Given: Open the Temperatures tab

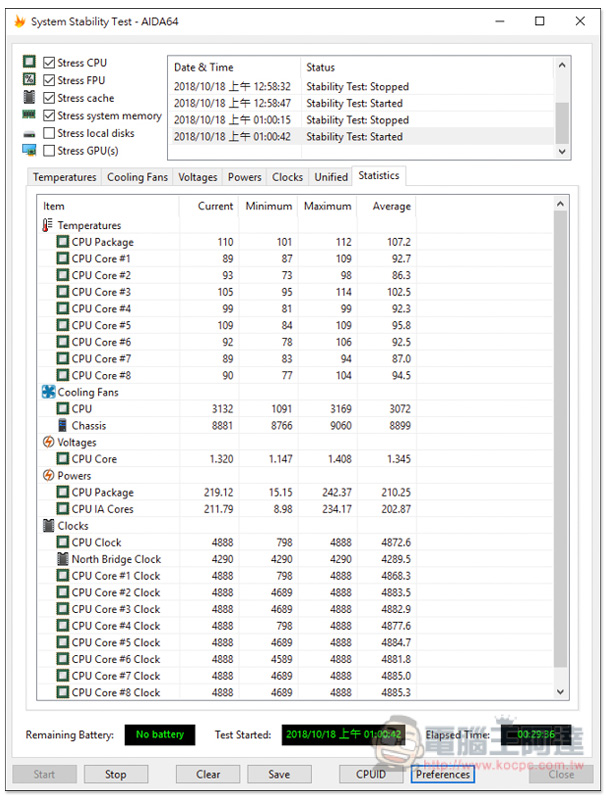Looking at the screenshot, I should (x=64, y=177).
